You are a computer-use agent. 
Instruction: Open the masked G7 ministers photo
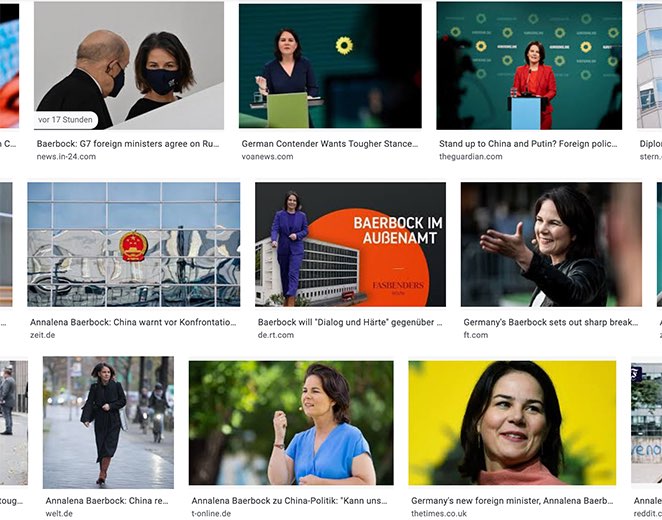[x=129, y=65]
